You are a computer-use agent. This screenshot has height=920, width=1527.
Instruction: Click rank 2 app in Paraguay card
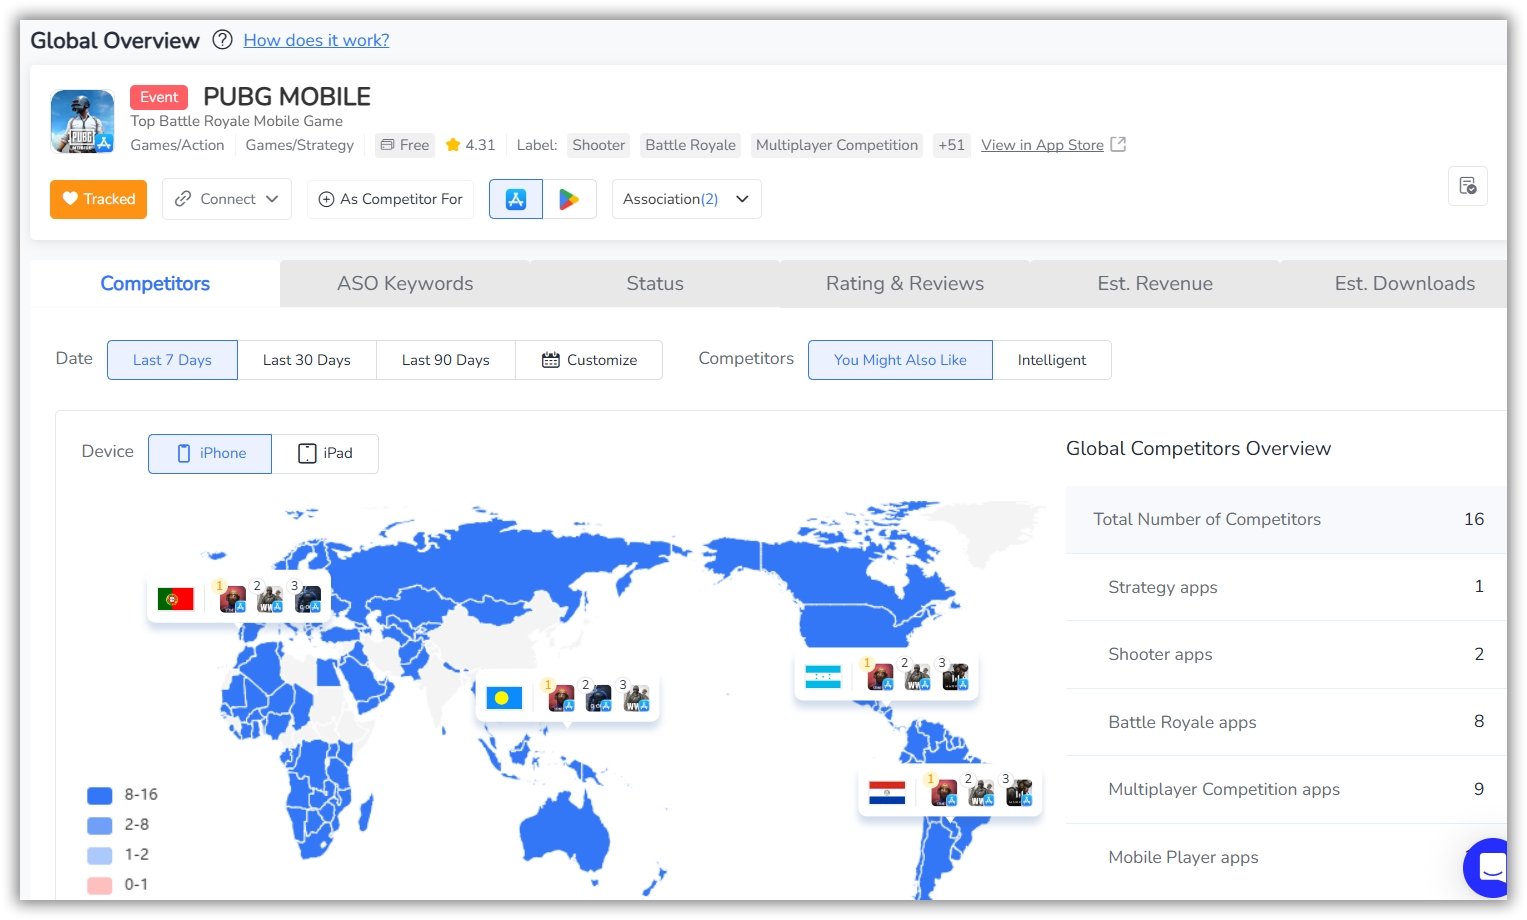(981, 792)
